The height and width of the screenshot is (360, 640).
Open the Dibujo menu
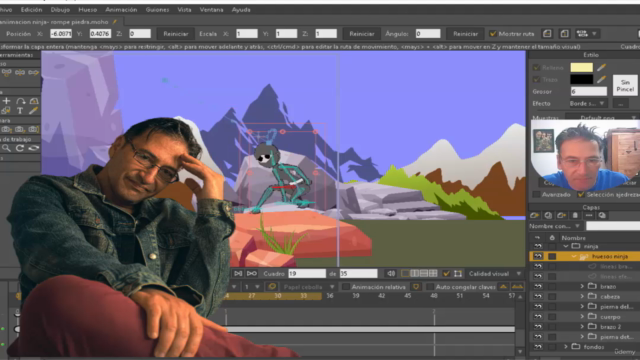[x=60, y=9]
